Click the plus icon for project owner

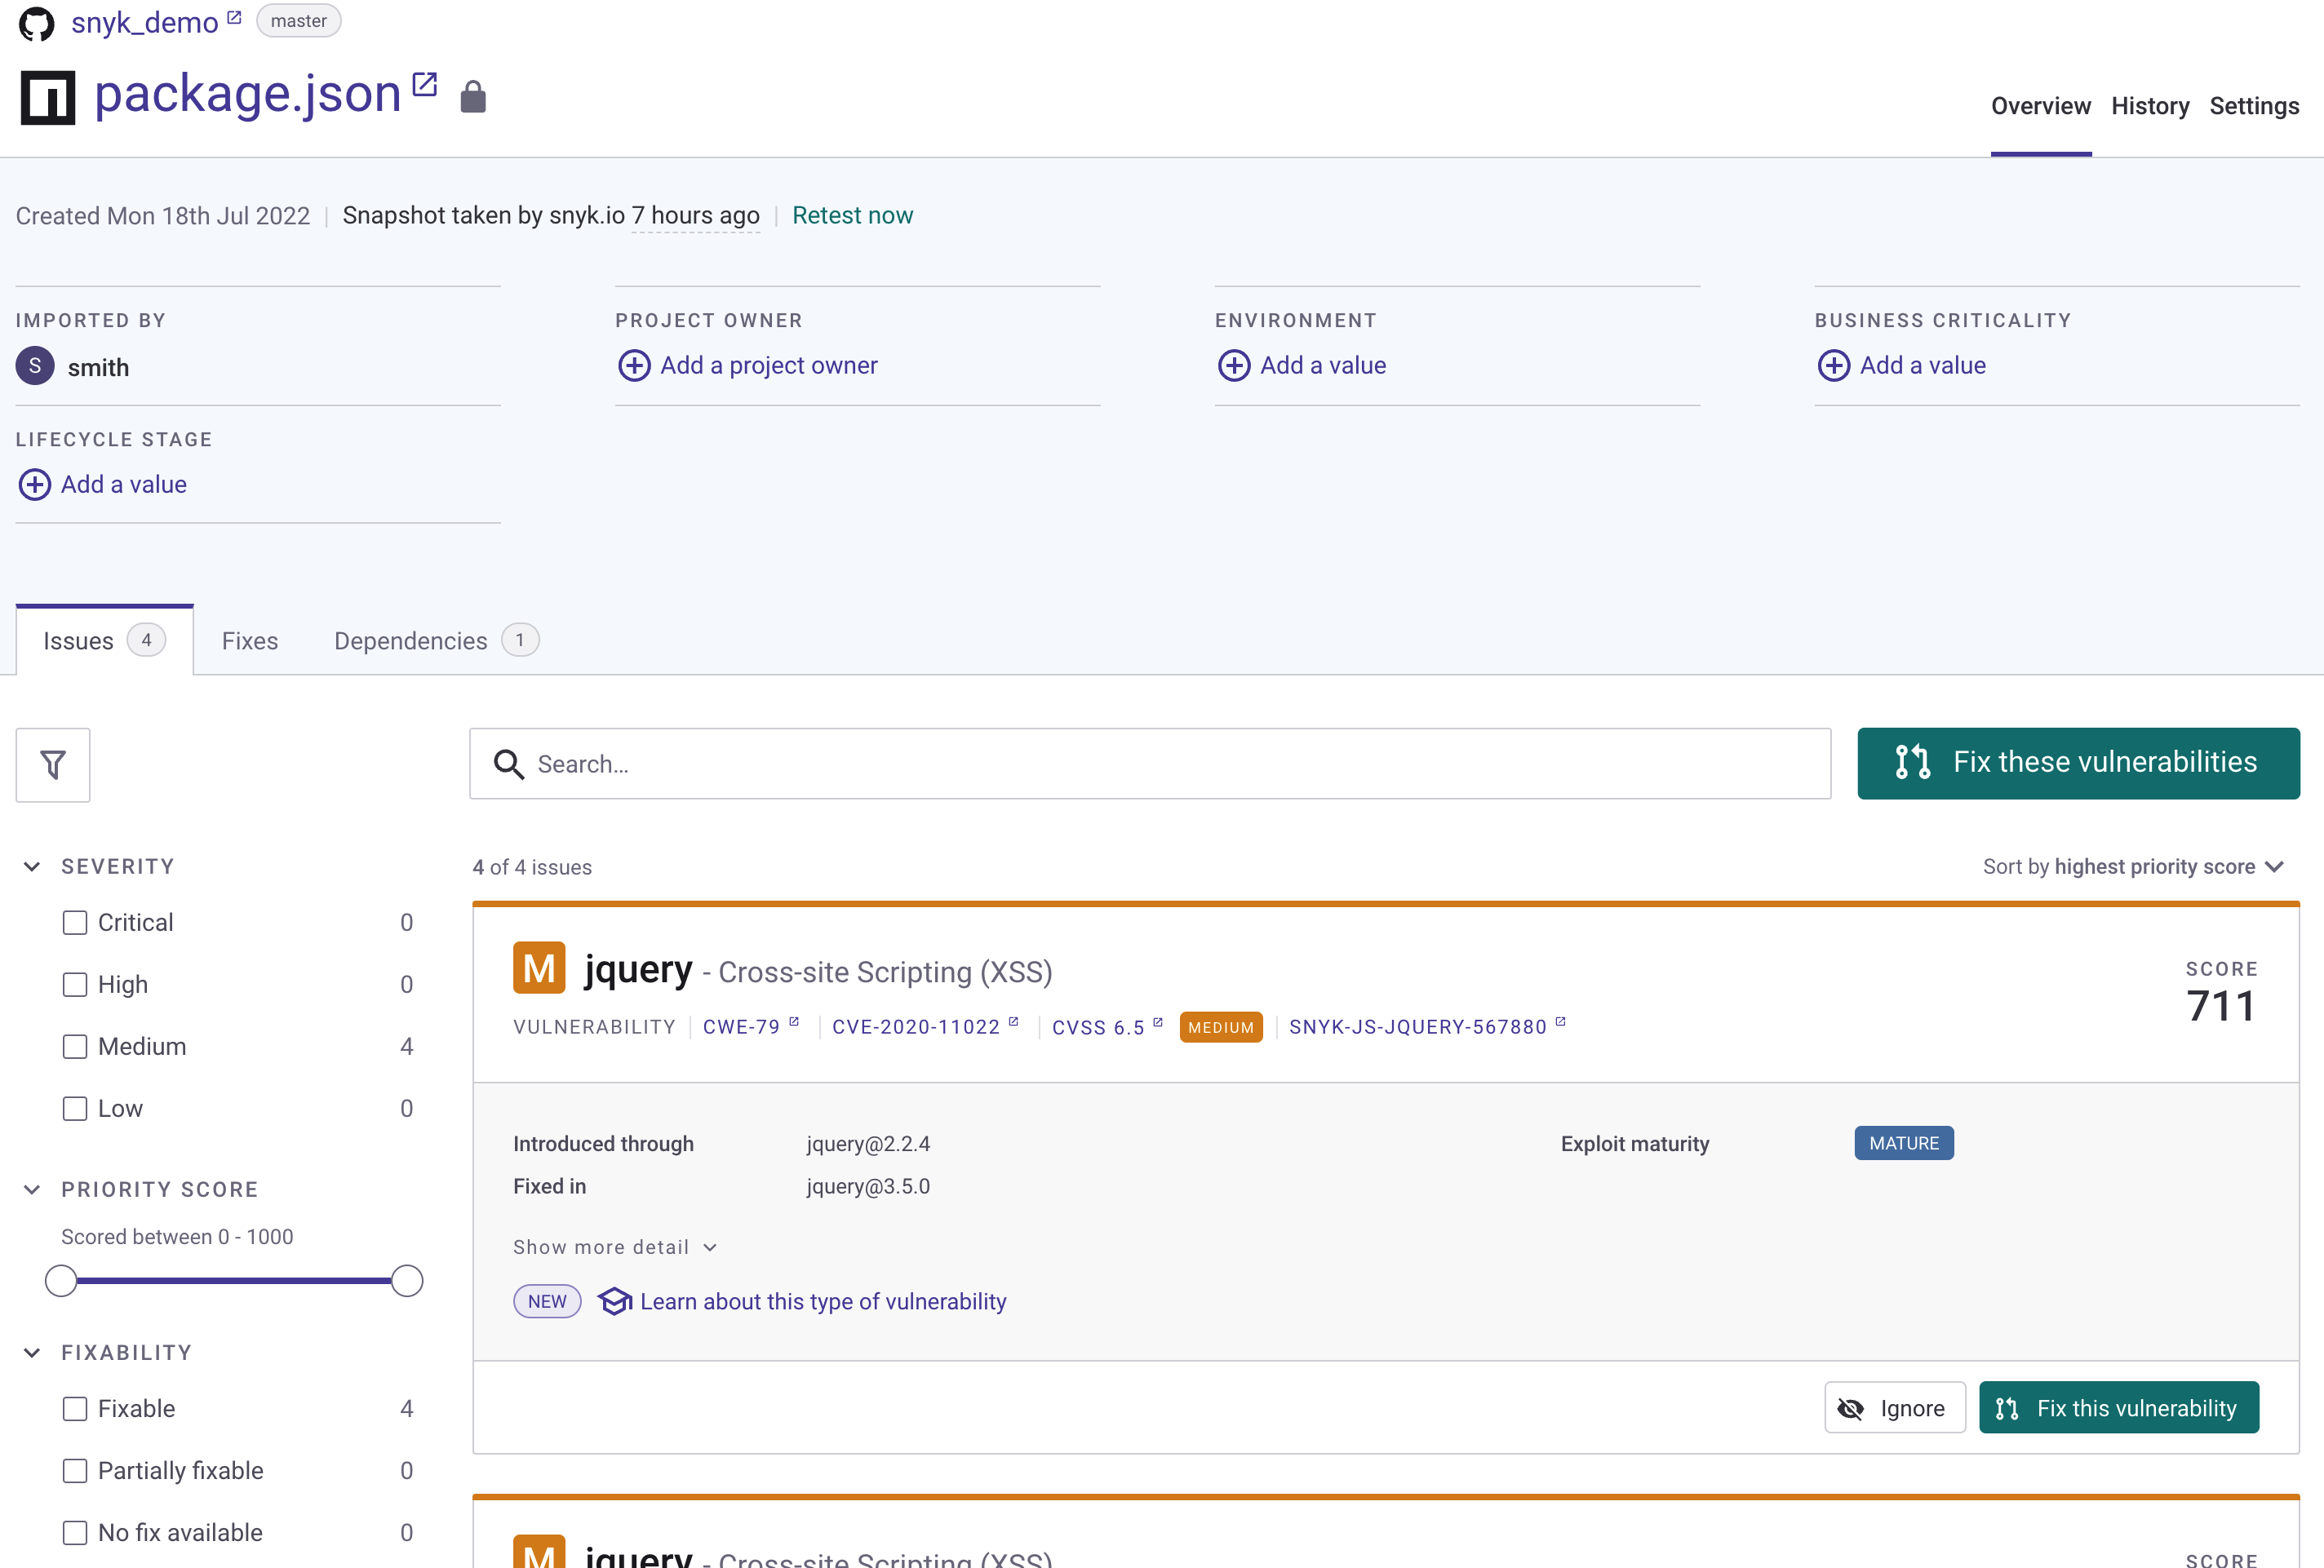(x=634, y=366)
